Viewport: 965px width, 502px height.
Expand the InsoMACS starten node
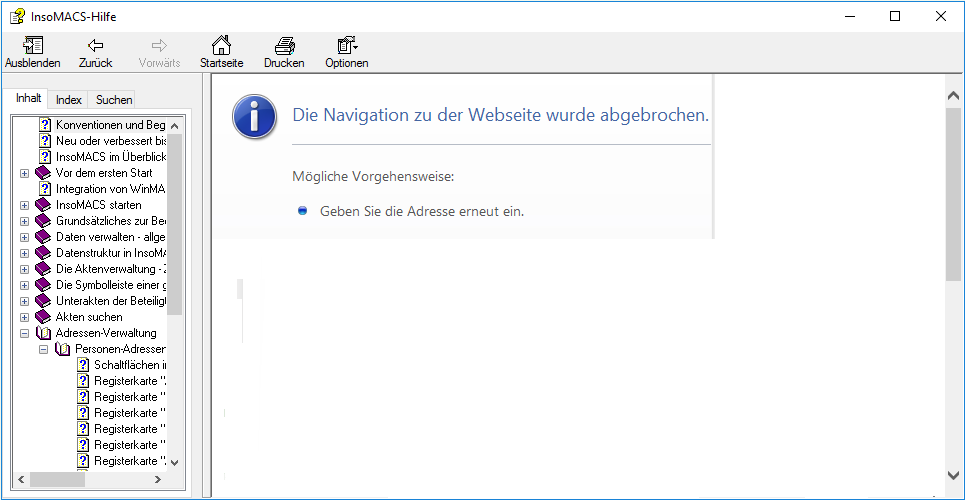[x=24, y=205]
